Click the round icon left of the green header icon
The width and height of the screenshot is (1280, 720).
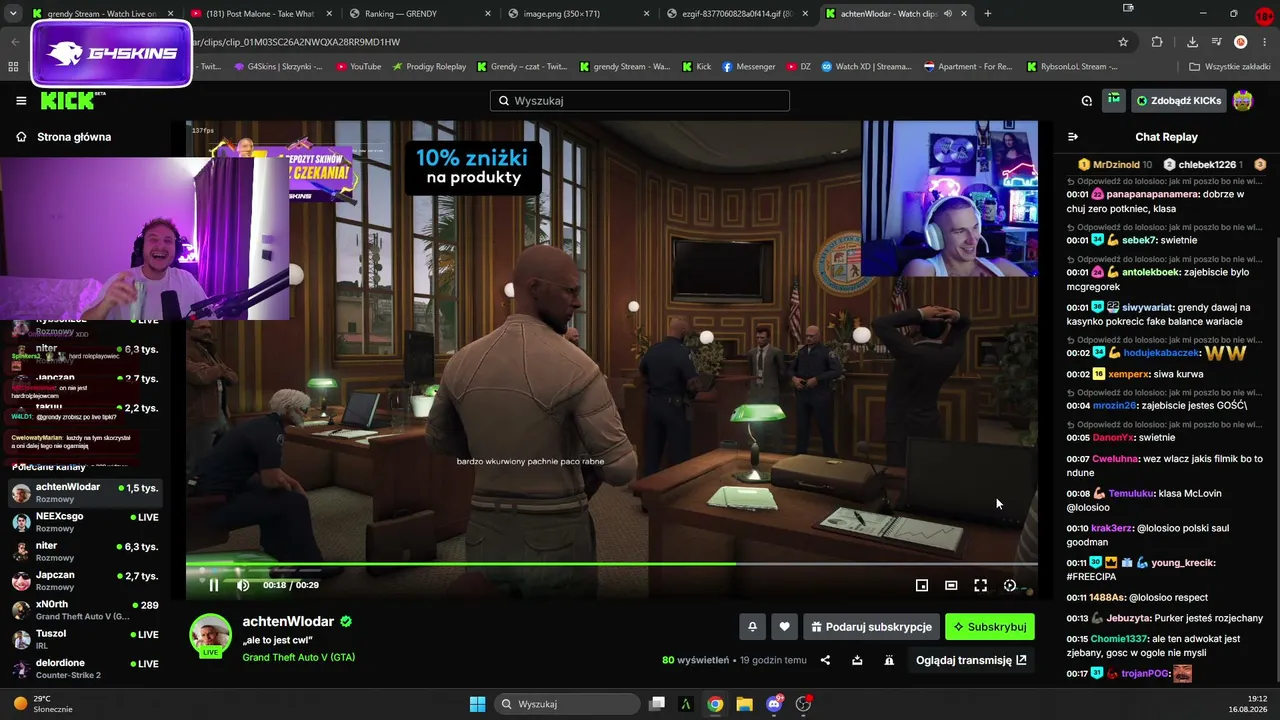[1087, 101]
